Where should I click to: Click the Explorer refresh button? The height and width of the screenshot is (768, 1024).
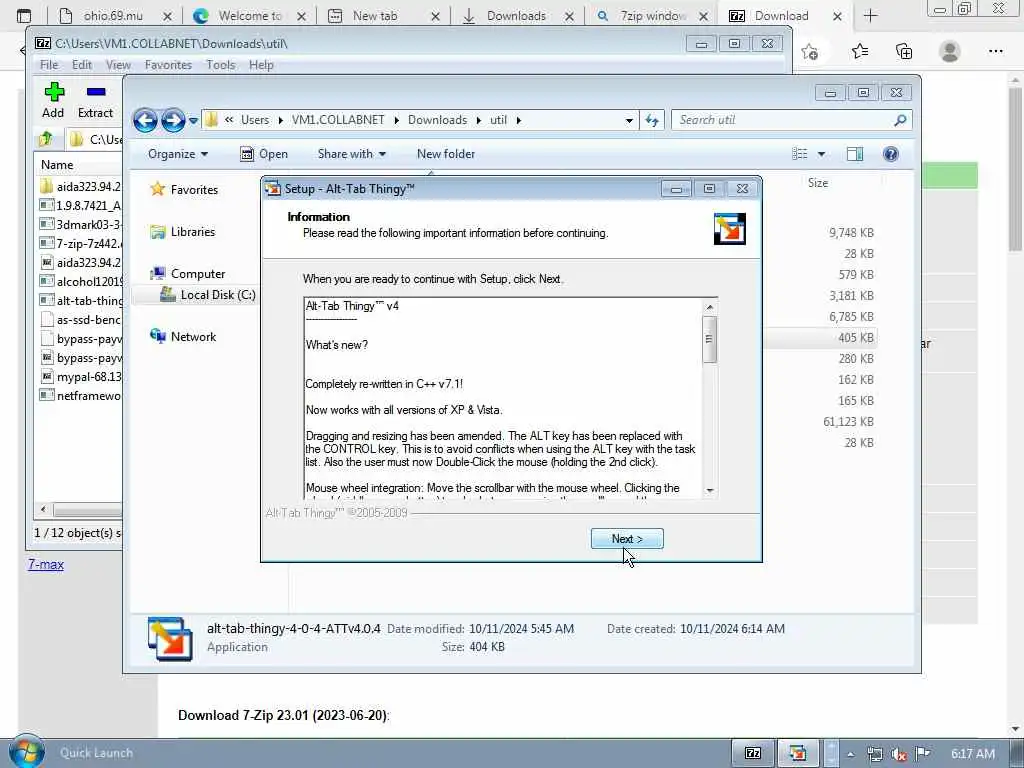(x=652, y=120)
